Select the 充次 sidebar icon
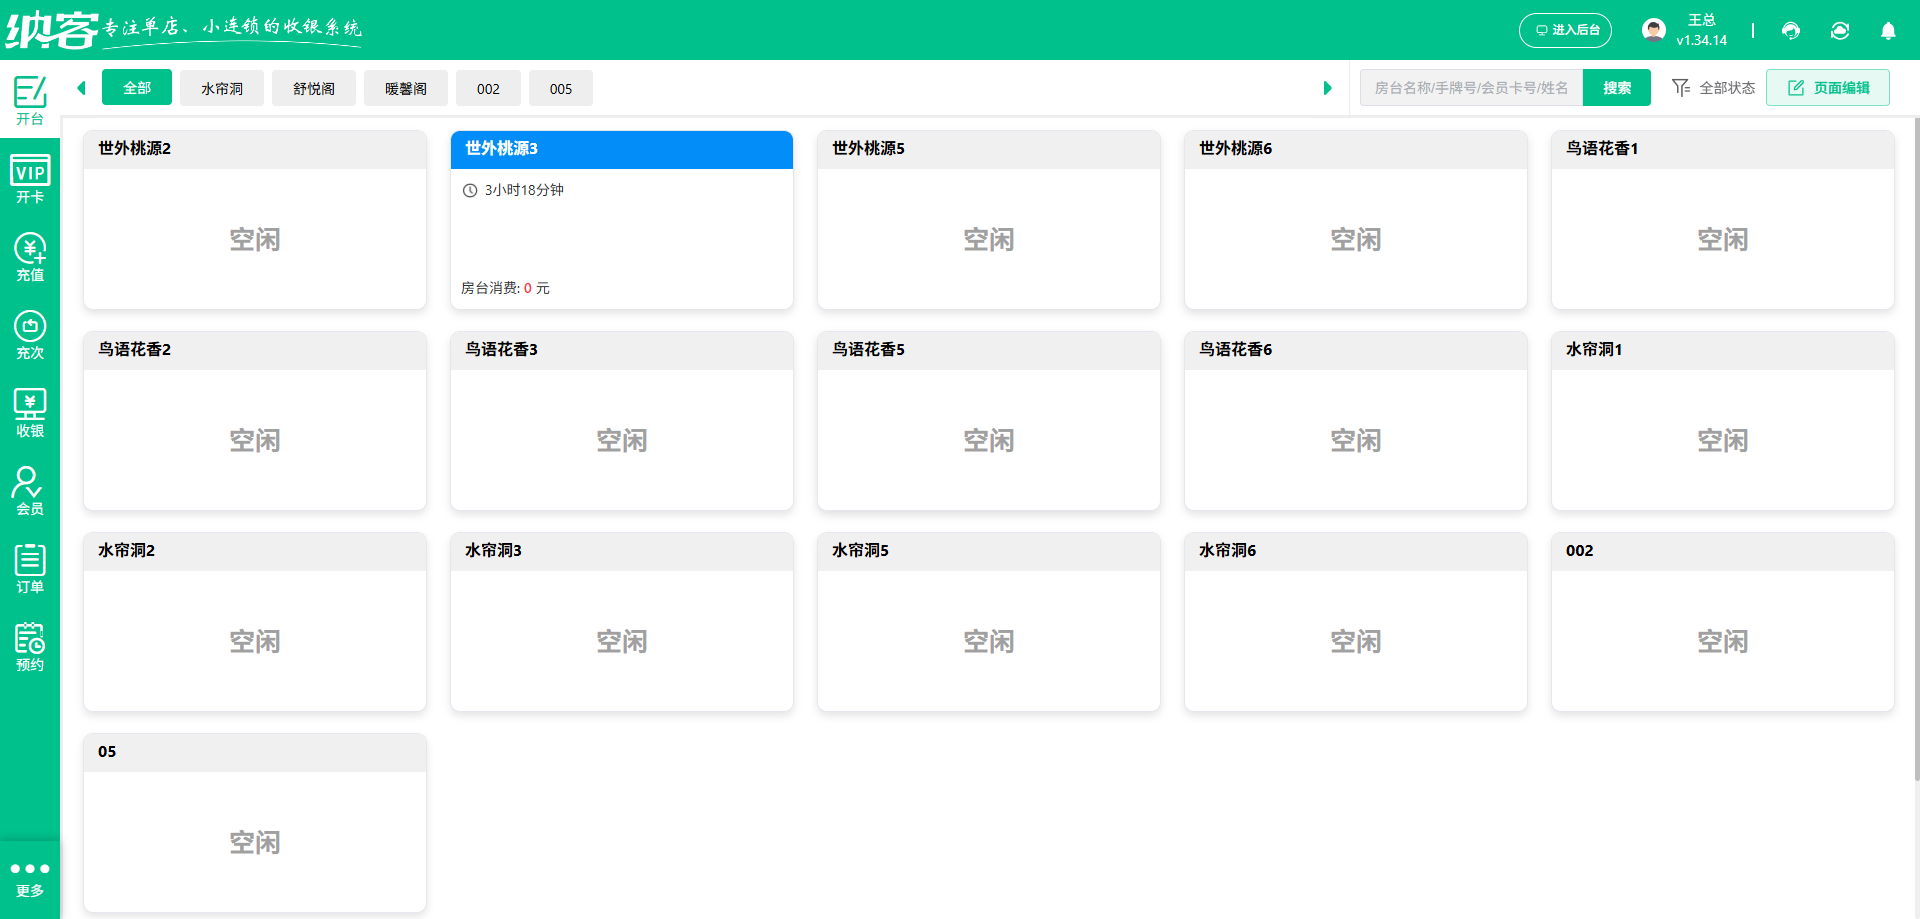Viewport: 1920px width, 919px height. click(x=30, y=335)
